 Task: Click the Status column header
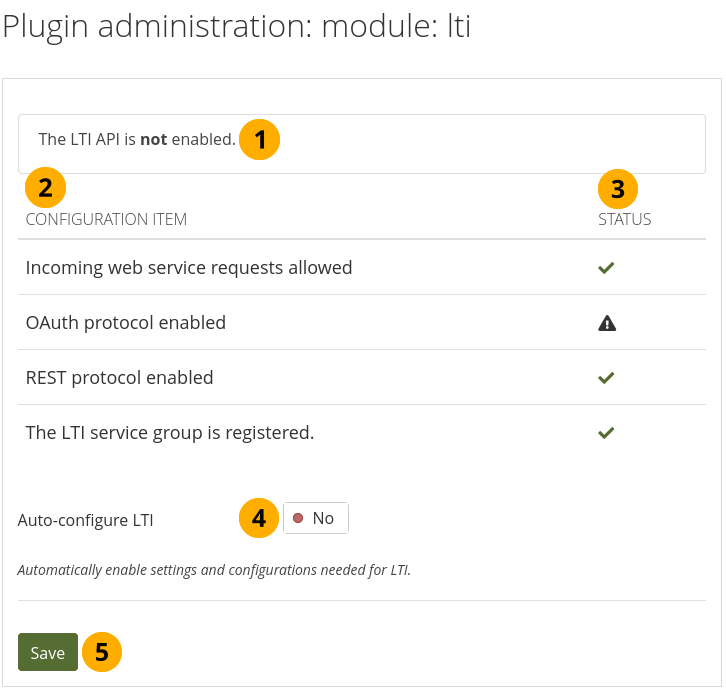[x=624, y=219]
